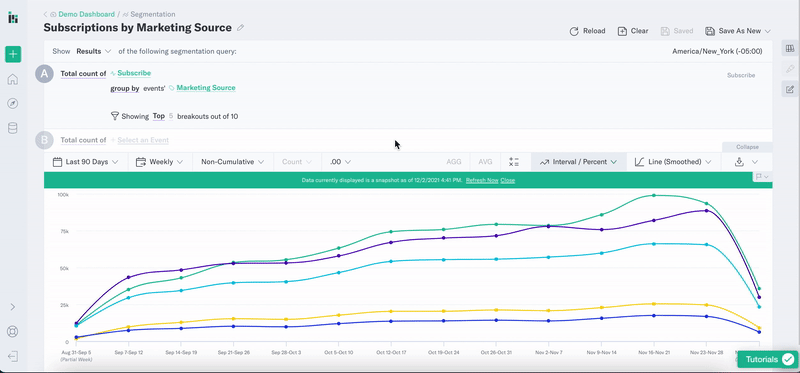This screenshot has height=373, width=800.
Task: Toggle the AGG aggregate option
Action: 454,162
